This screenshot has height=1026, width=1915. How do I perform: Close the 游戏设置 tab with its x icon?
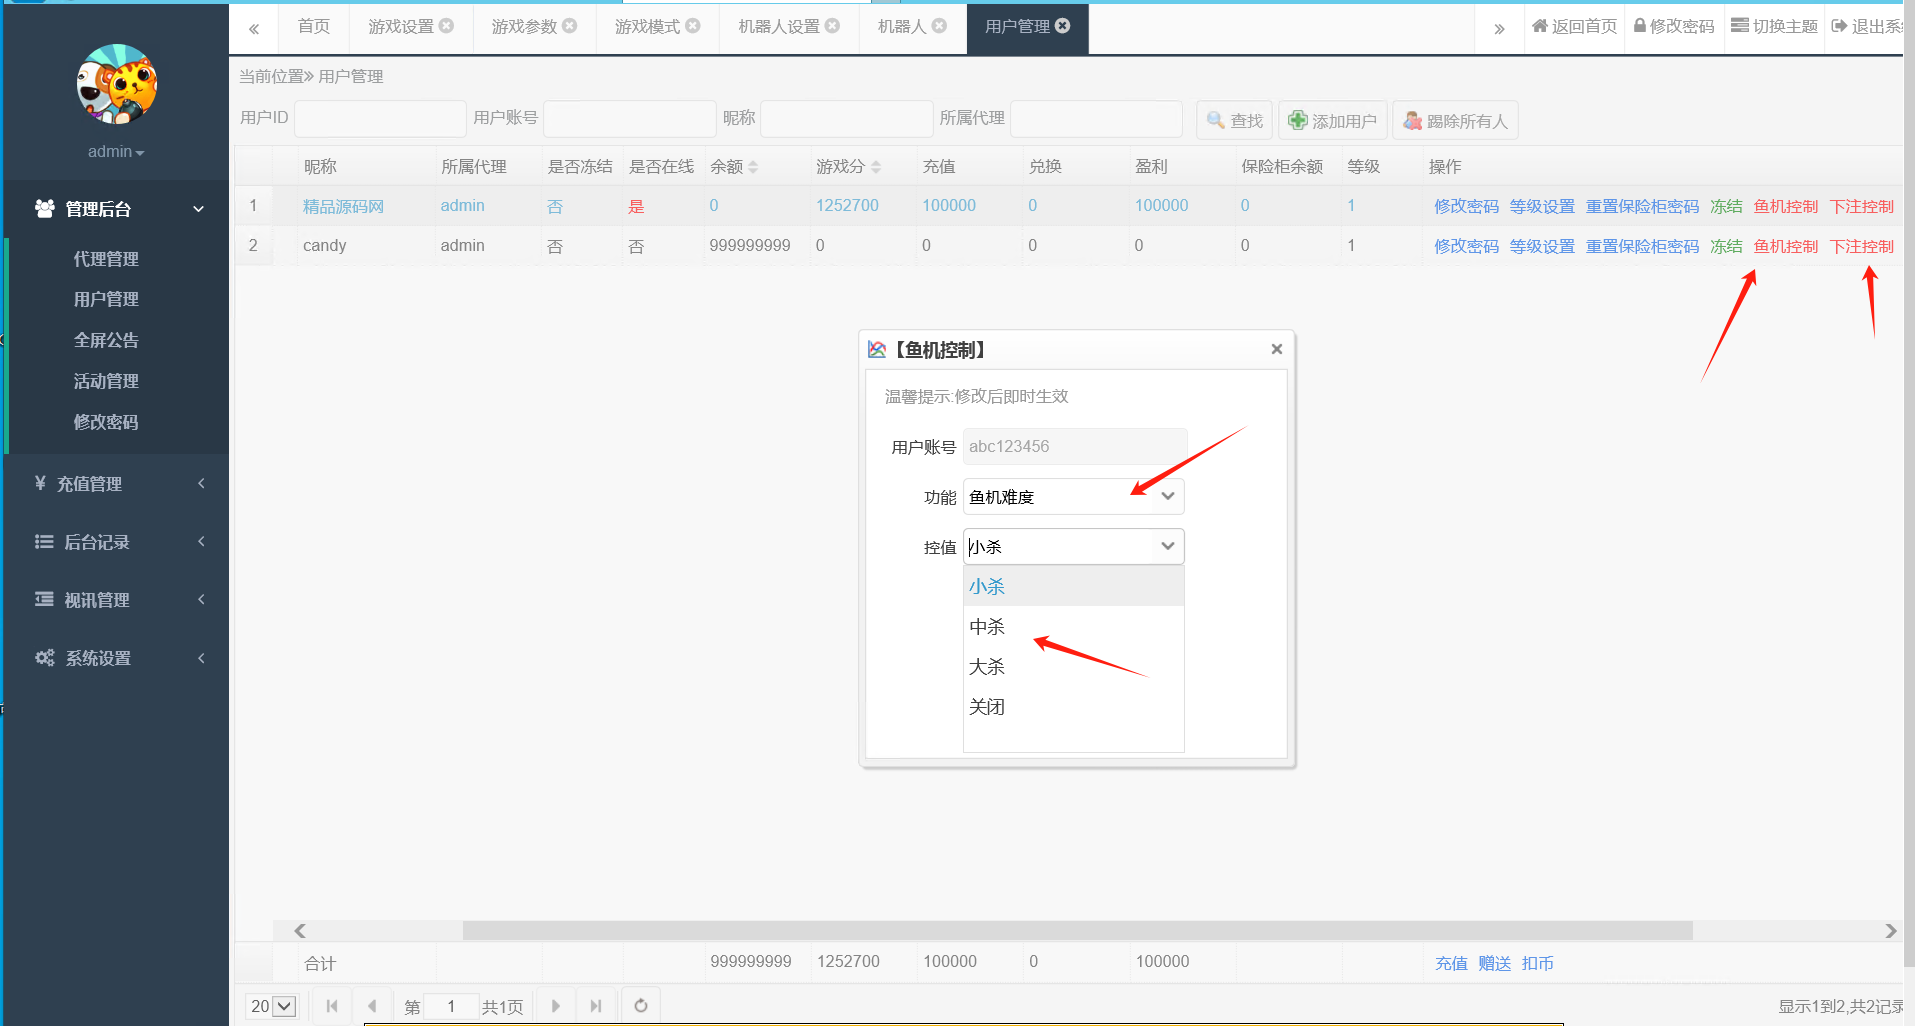pyautogui.click(x=447, y=26)
